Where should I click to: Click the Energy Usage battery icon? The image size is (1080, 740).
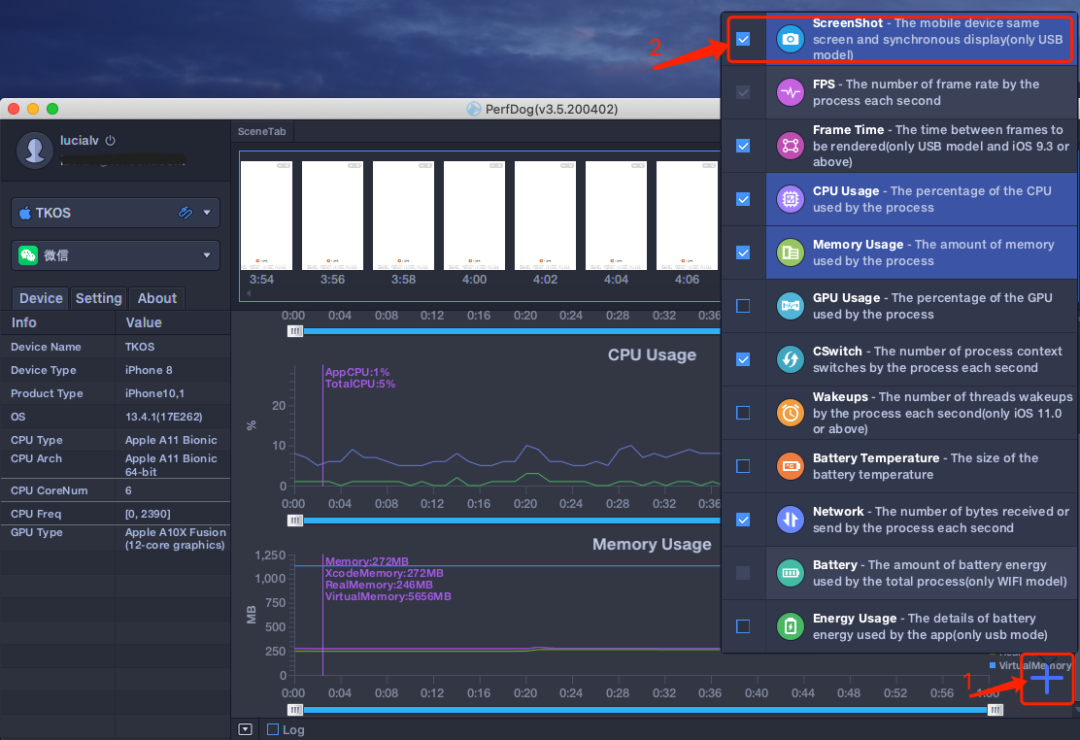tap(791, 626)
